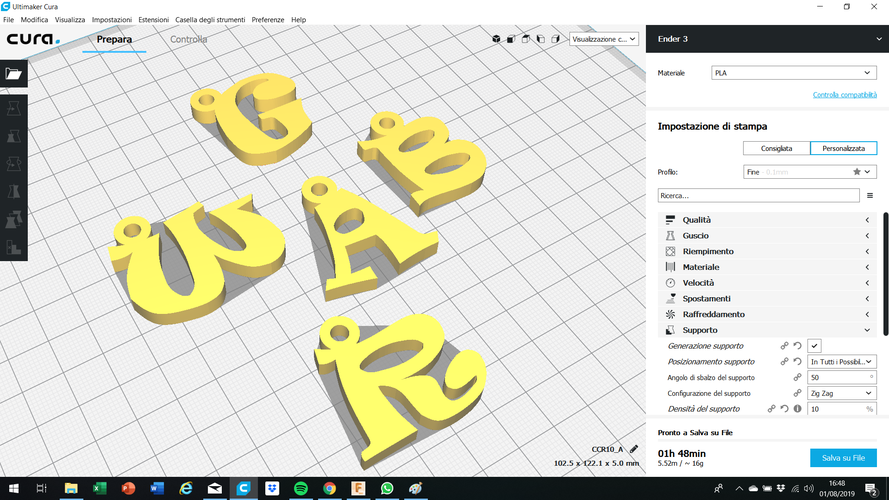Viewport: 889px width, 500px height.
Task: Open the Profilo Fine dropdown
Action: 810,172
